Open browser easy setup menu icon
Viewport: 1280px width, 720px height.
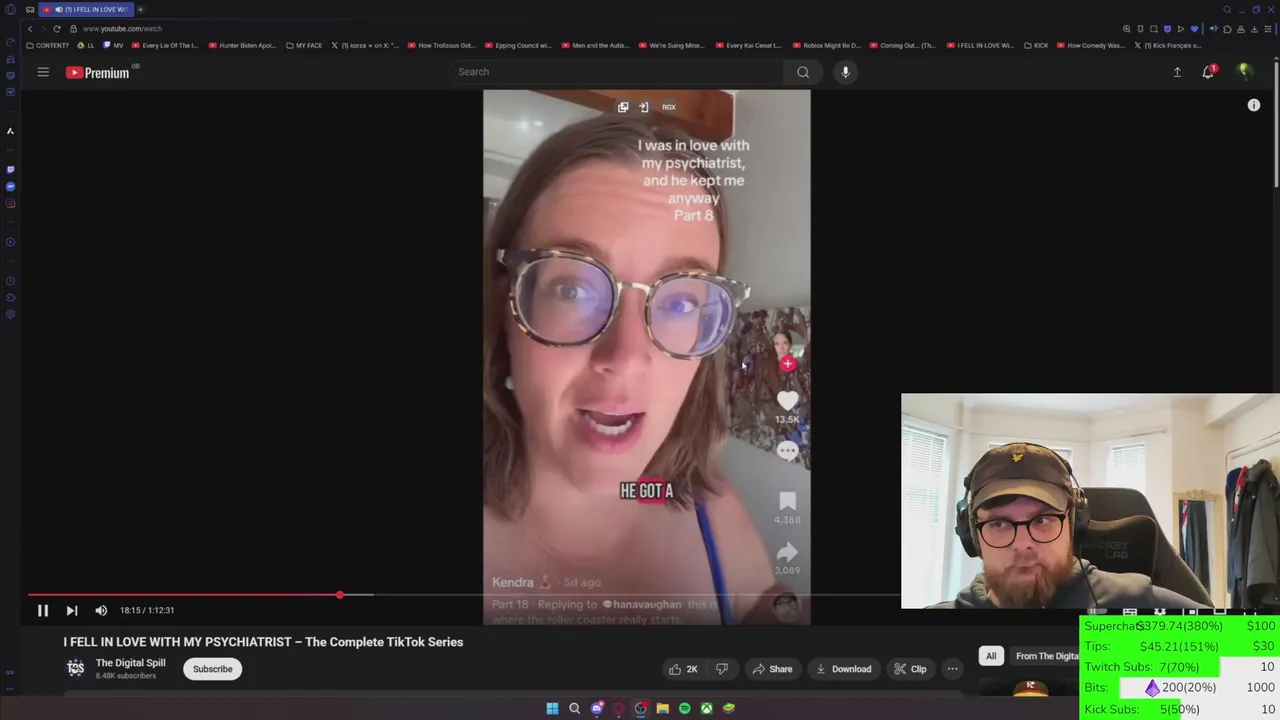(x=1267, y=29)
